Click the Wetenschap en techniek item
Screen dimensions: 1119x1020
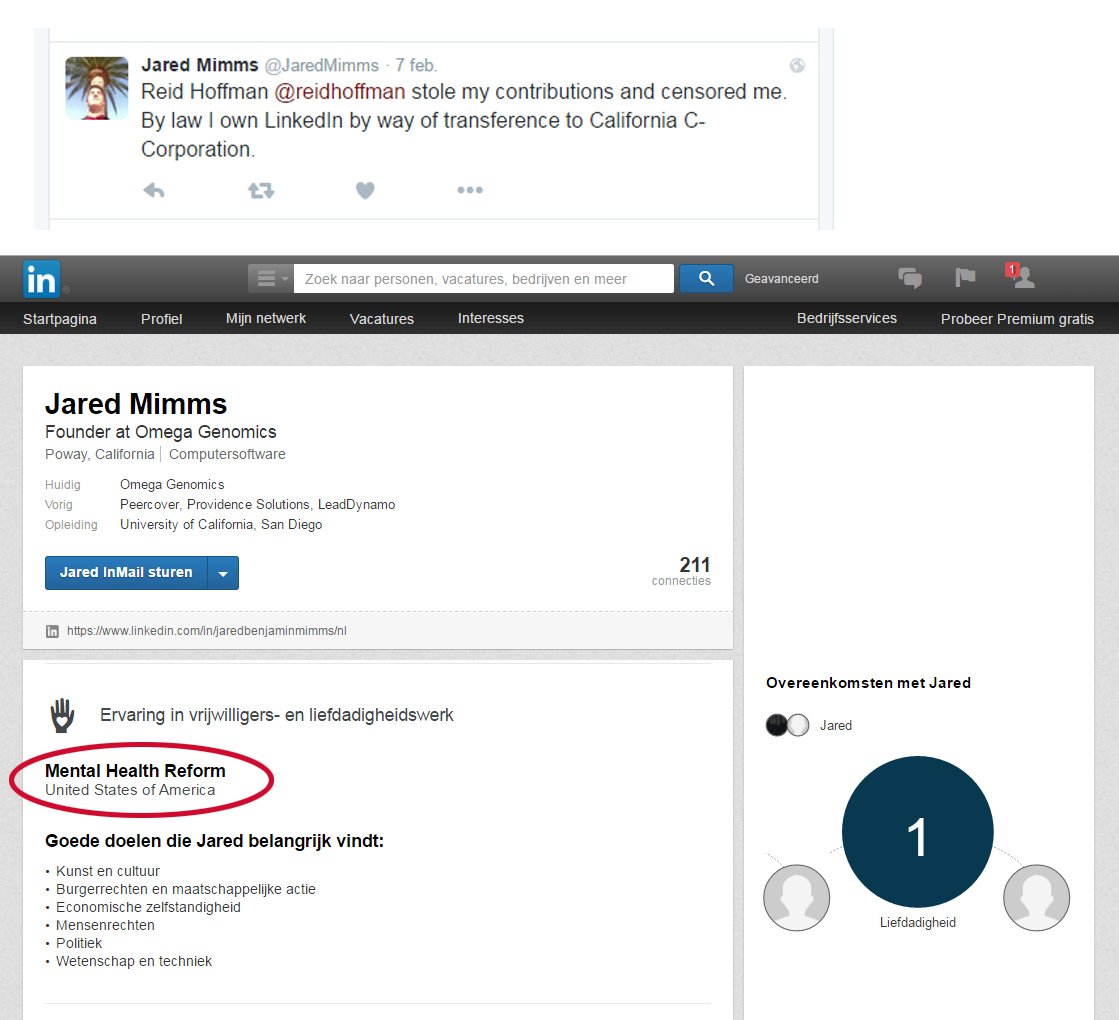[134, 961]
